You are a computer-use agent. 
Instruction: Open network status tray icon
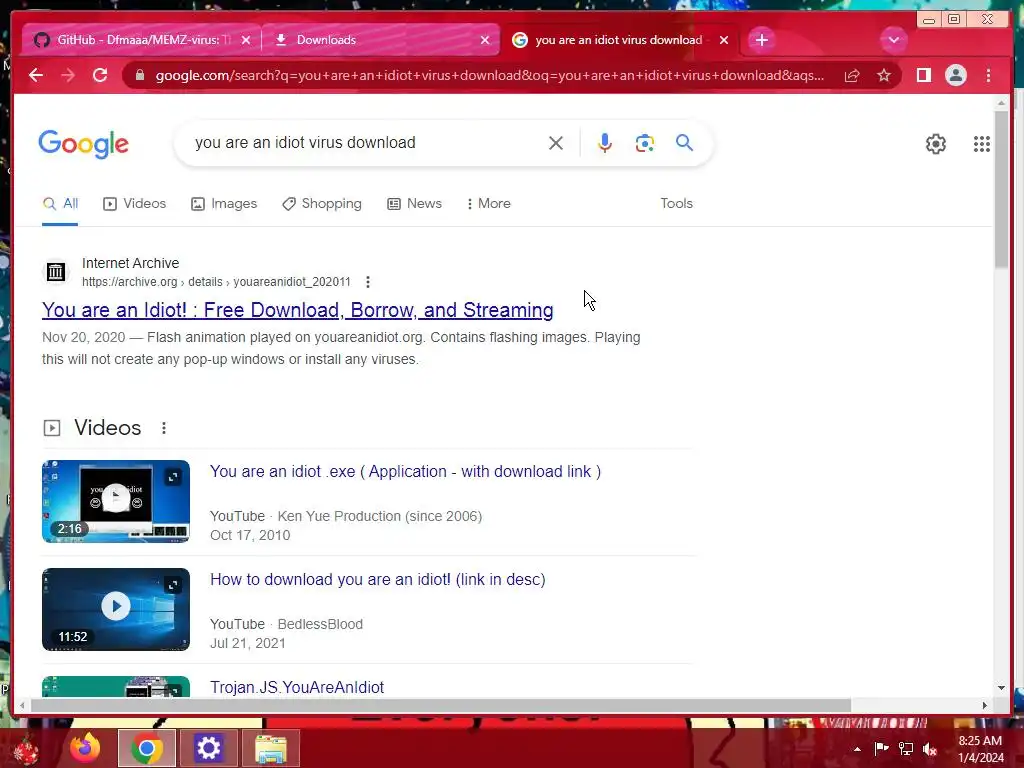906,748
